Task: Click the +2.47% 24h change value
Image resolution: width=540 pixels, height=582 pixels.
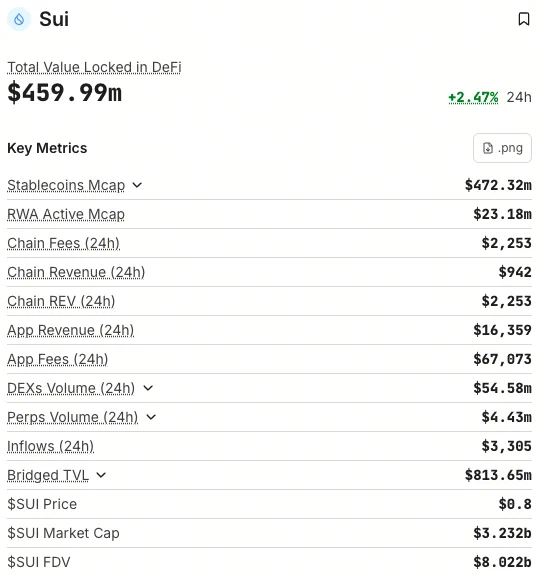Action: pos(473,97)
